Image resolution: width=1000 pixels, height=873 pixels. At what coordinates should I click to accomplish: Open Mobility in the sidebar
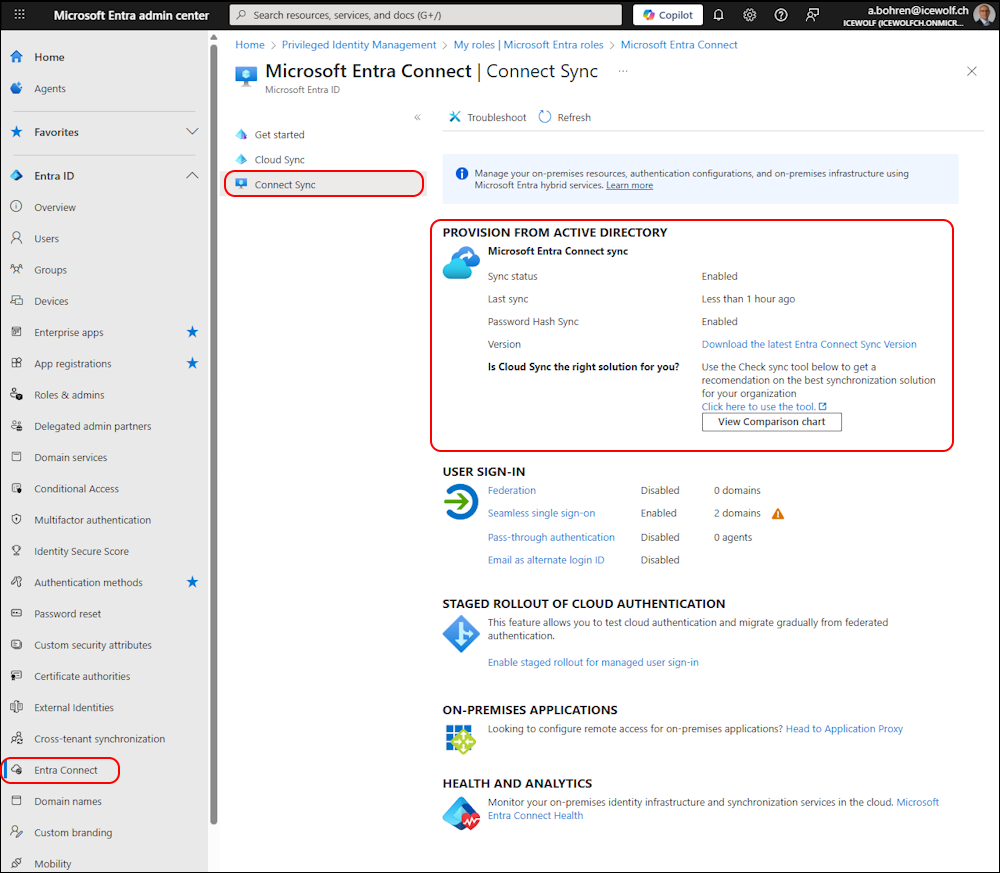52,863
